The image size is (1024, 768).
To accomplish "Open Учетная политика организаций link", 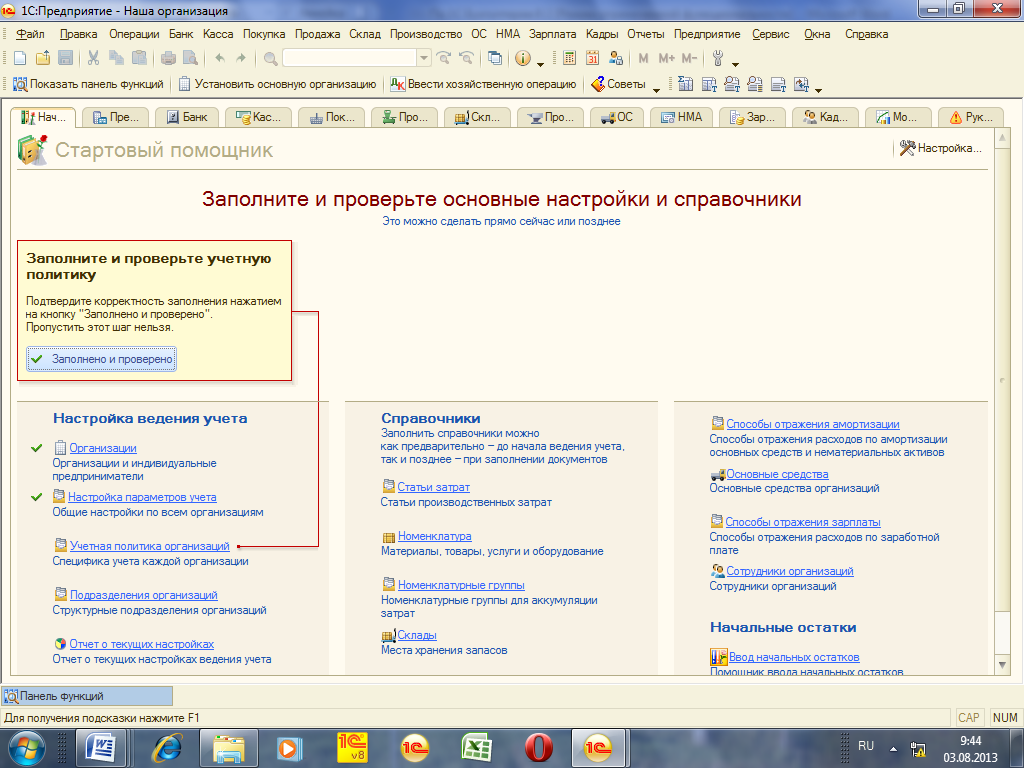I will pyautogui.click(x=150, y=546).
